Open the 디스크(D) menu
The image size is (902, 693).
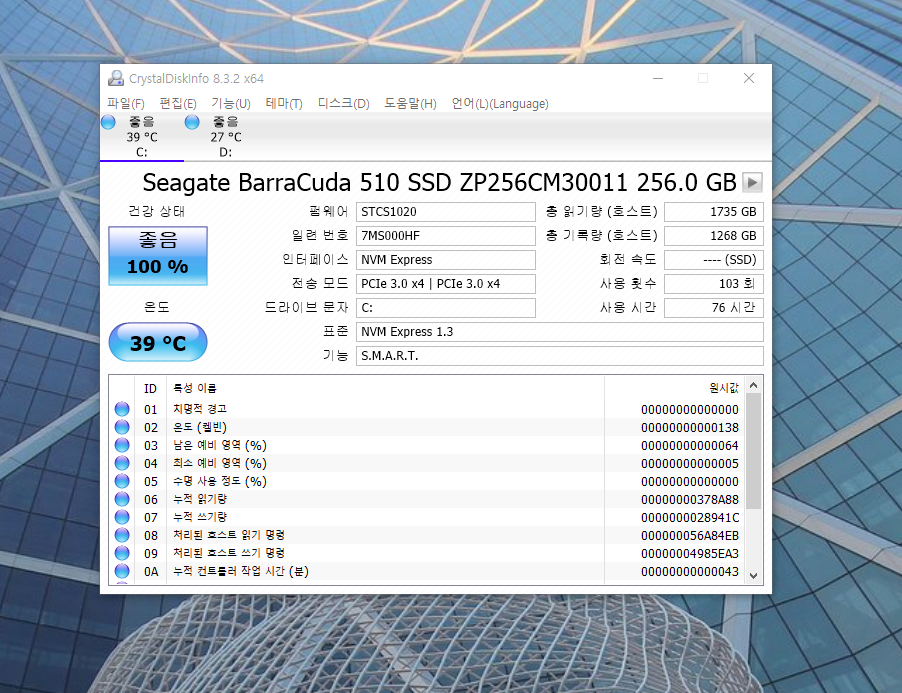coord(343,104)
